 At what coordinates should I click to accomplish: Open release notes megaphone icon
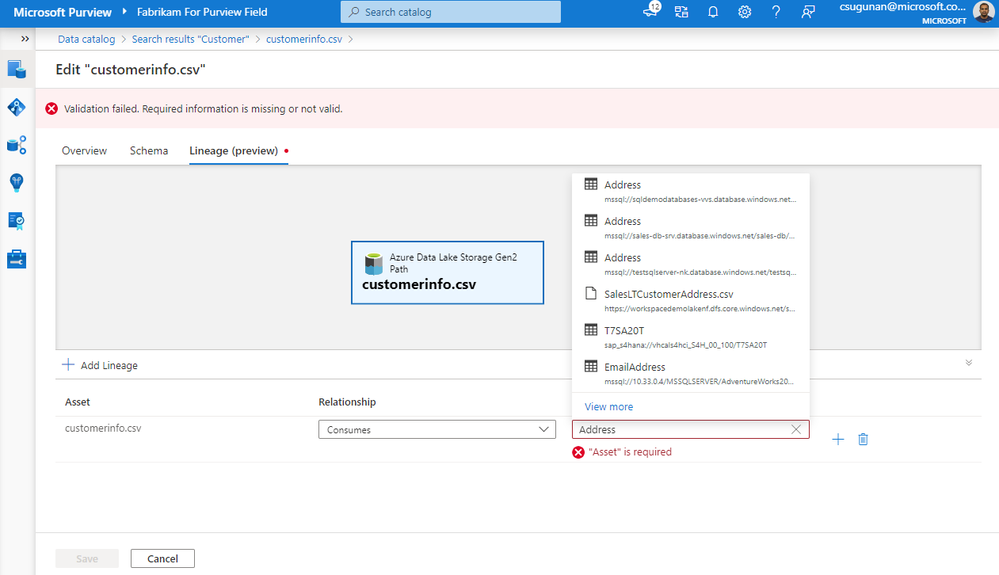651,11
